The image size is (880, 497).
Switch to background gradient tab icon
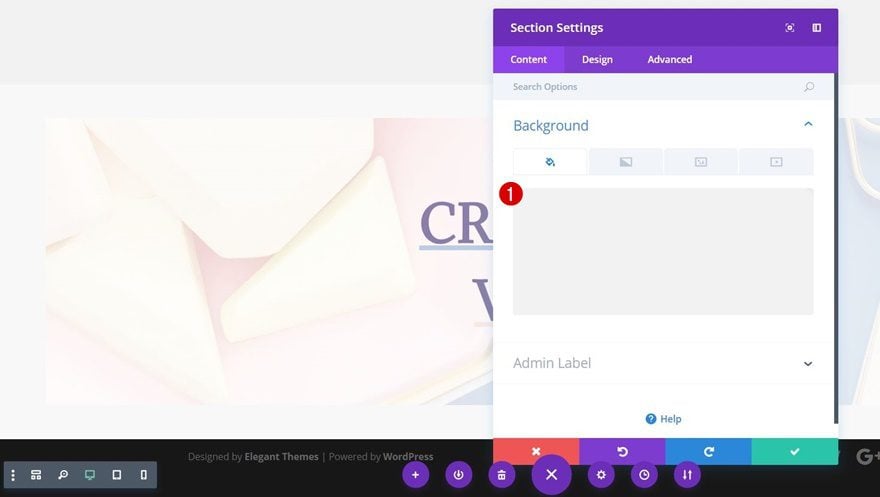[626, 162]
